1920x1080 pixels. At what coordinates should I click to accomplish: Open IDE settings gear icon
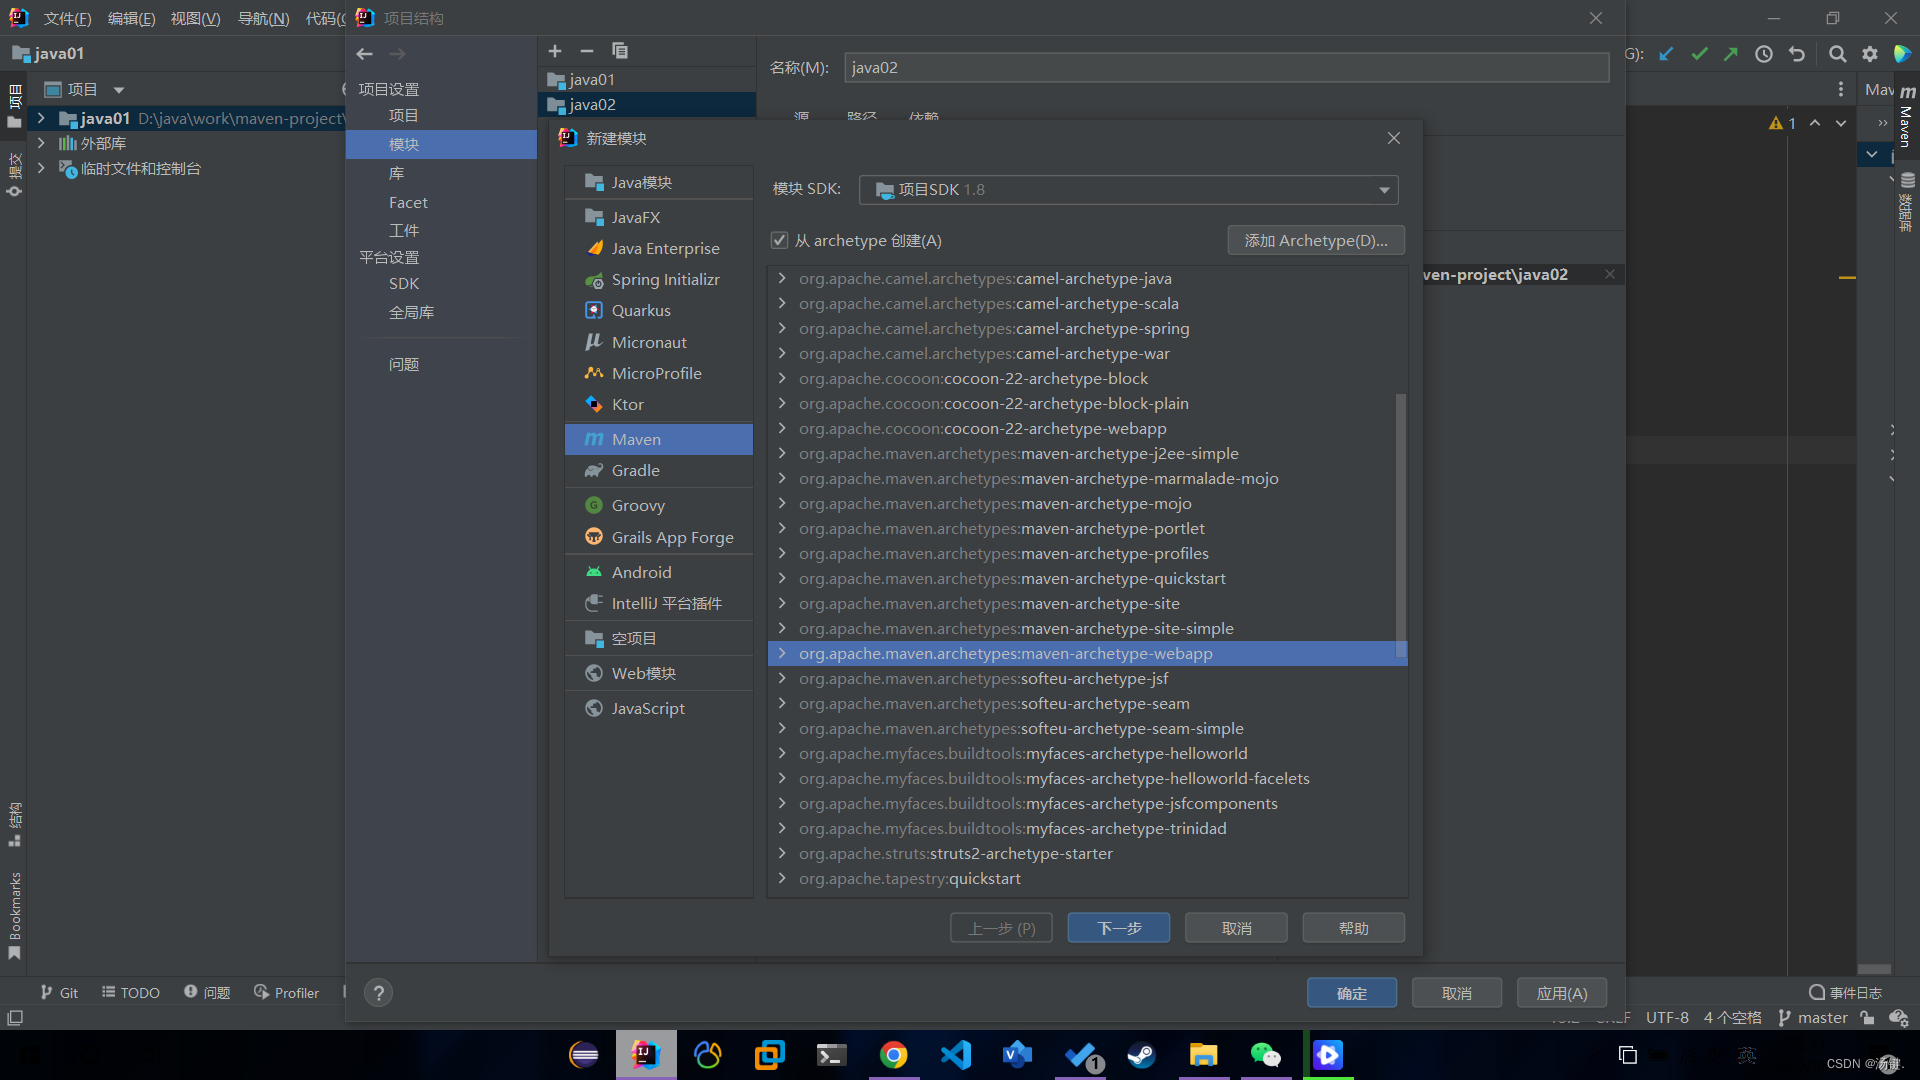(1870, 54)
